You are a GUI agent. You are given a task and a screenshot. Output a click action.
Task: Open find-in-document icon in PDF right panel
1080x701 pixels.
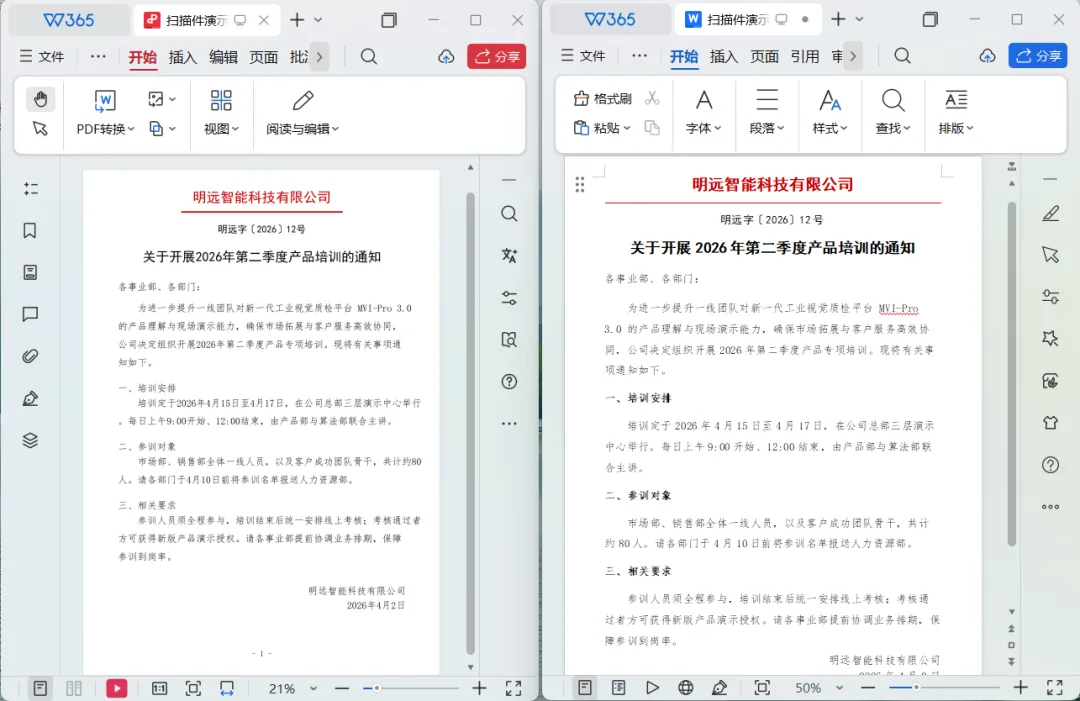click(x=509, y=339)
